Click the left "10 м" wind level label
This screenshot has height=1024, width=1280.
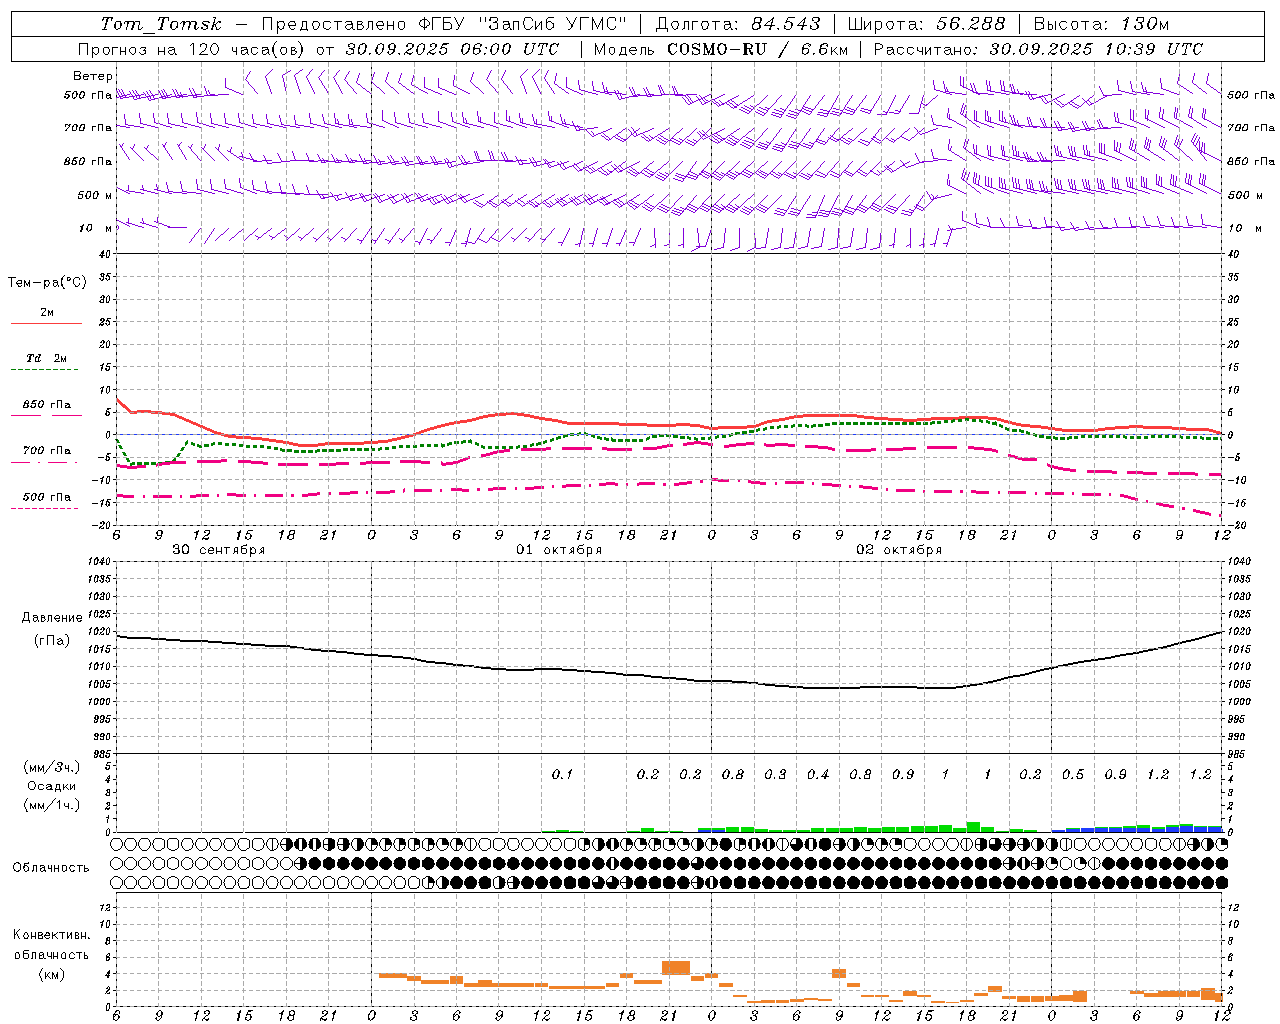point(95,228)
